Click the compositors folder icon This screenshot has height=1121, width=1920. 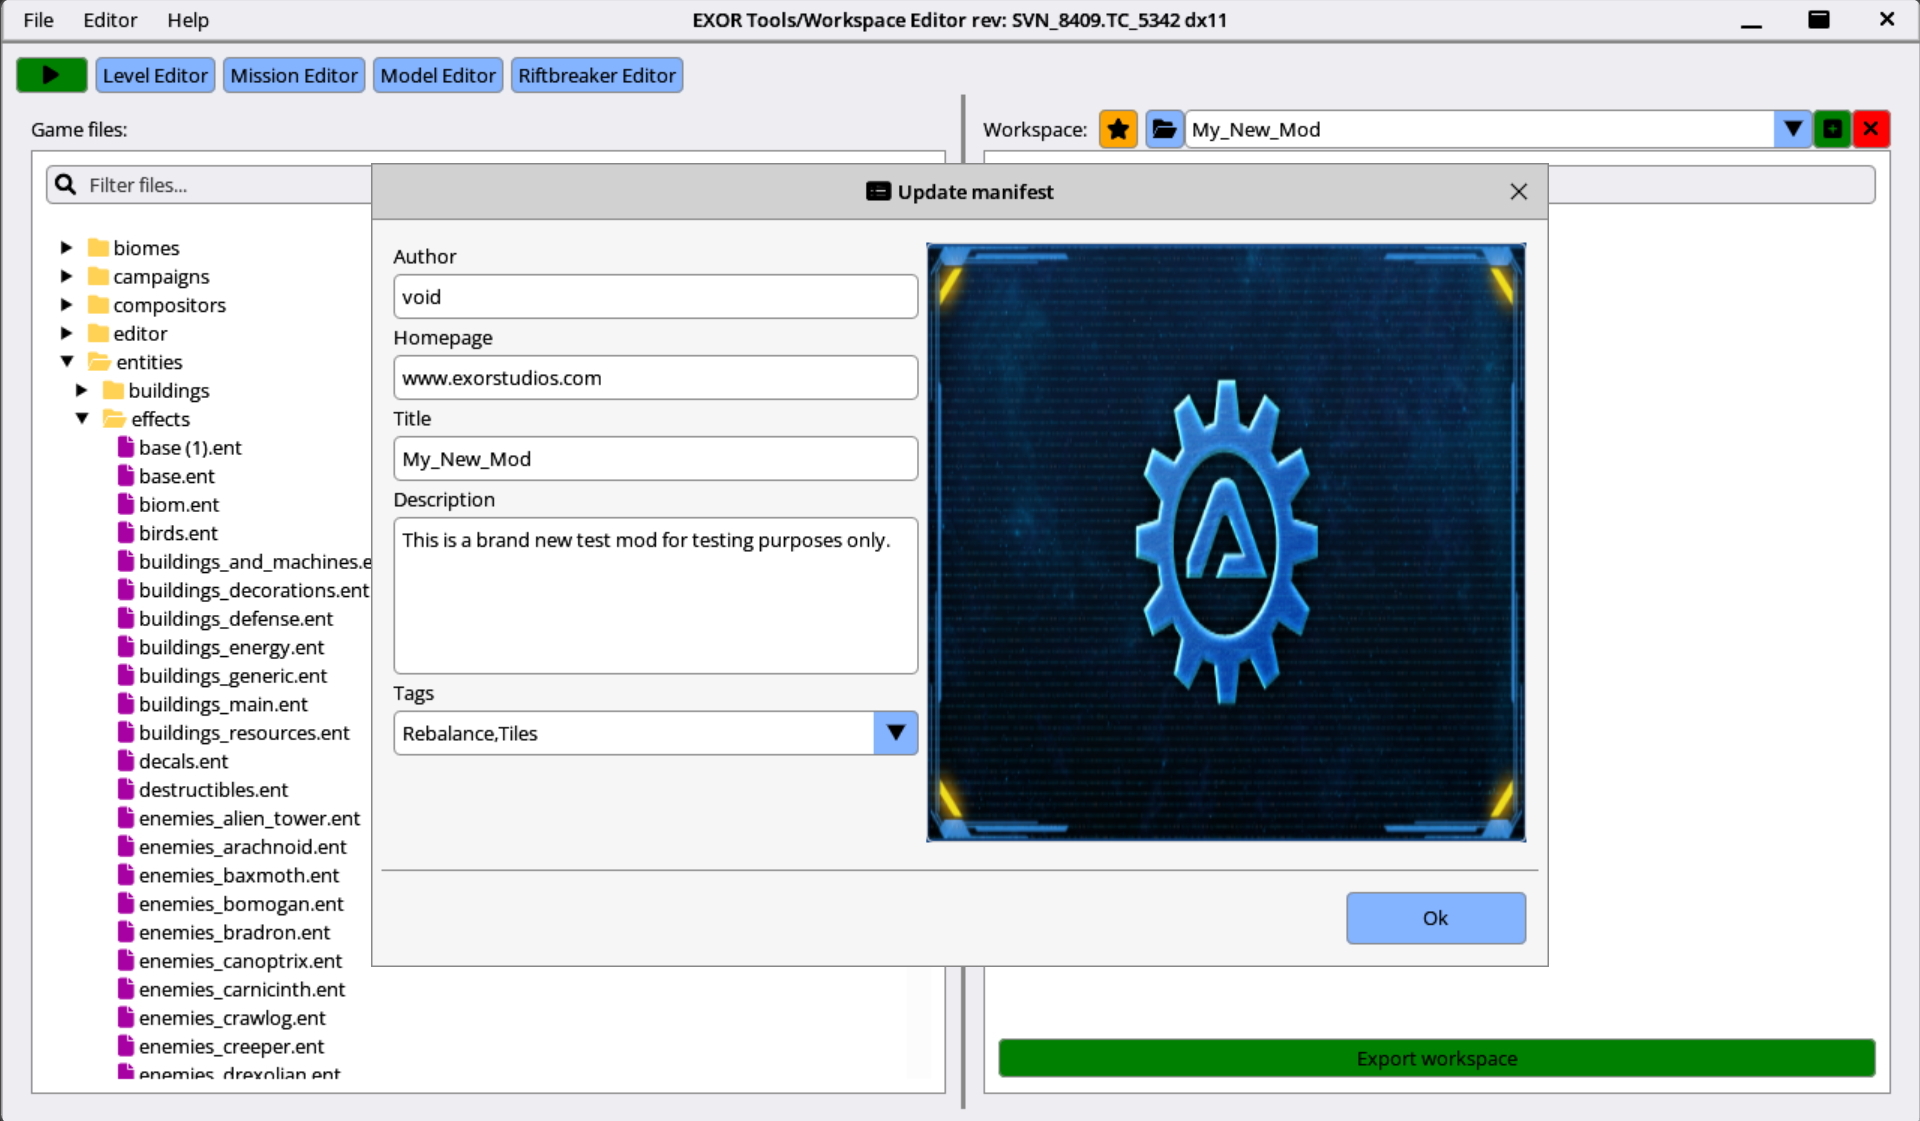pos(98,304)
